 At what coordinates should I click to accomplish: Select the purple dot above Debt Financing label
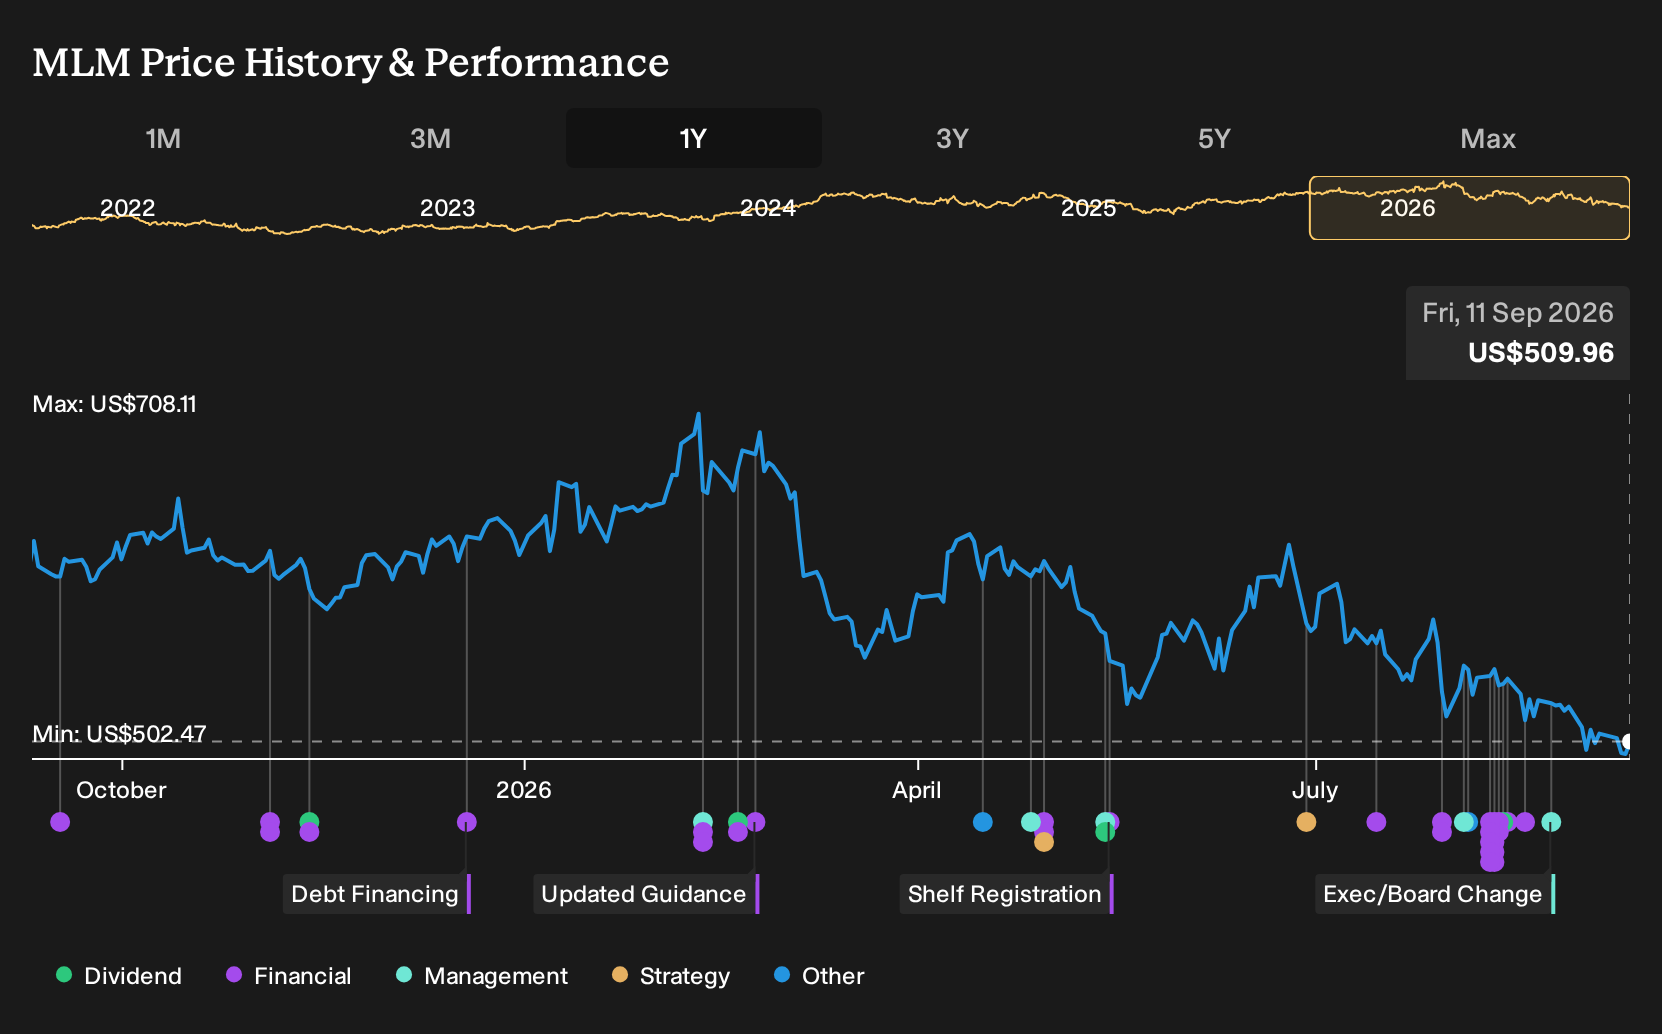[x=467, y=822]
